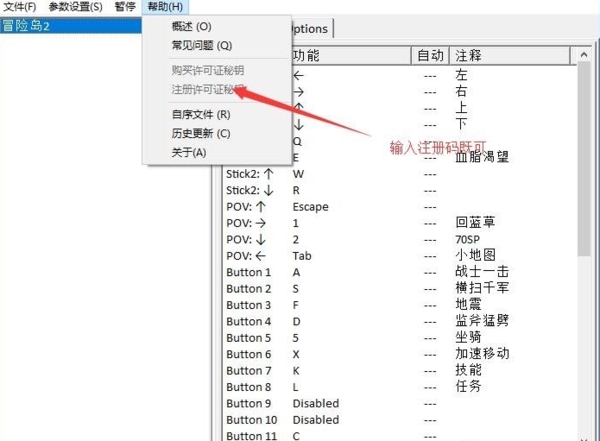Select 购买许可证秘钥 menu entry

coord(207,70)
